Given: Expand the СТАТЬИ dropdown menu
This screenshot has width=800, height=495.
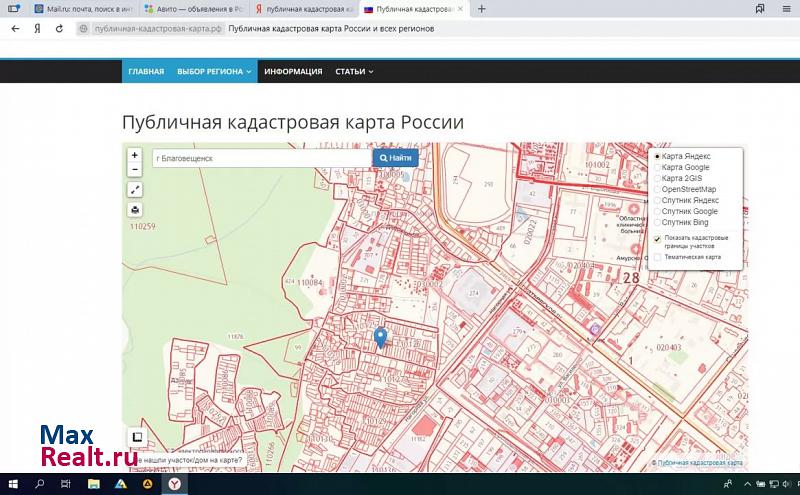Looking at the screenshot, I should 354,72.
